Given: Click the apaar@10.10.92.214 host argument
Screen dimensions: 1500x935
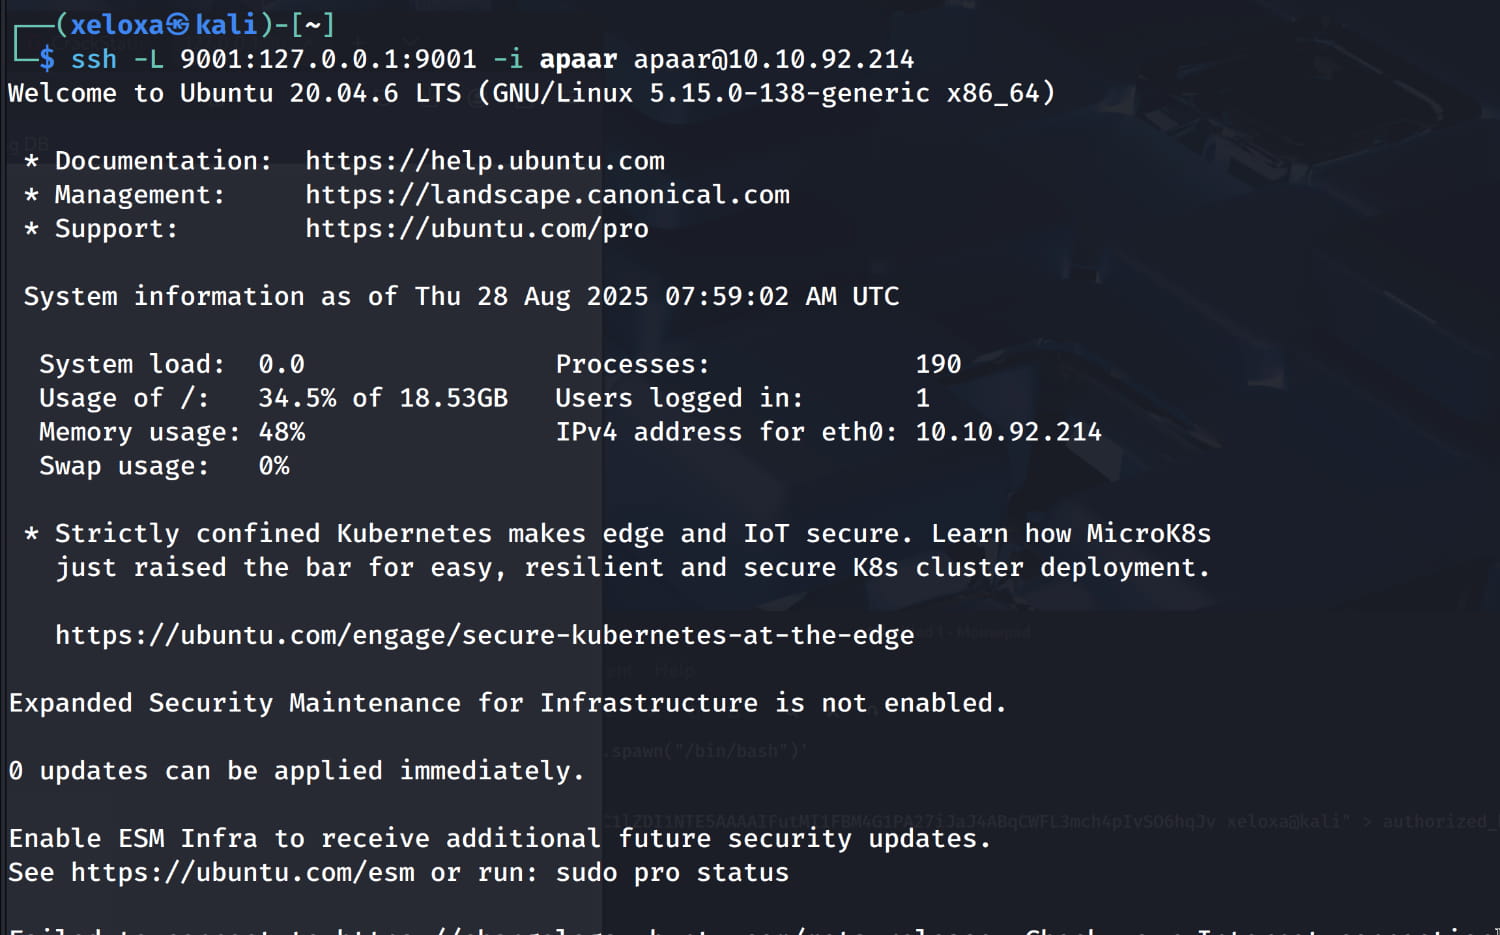Looking at the screenshot, I should pyautogui.click(x=773, y=60).
